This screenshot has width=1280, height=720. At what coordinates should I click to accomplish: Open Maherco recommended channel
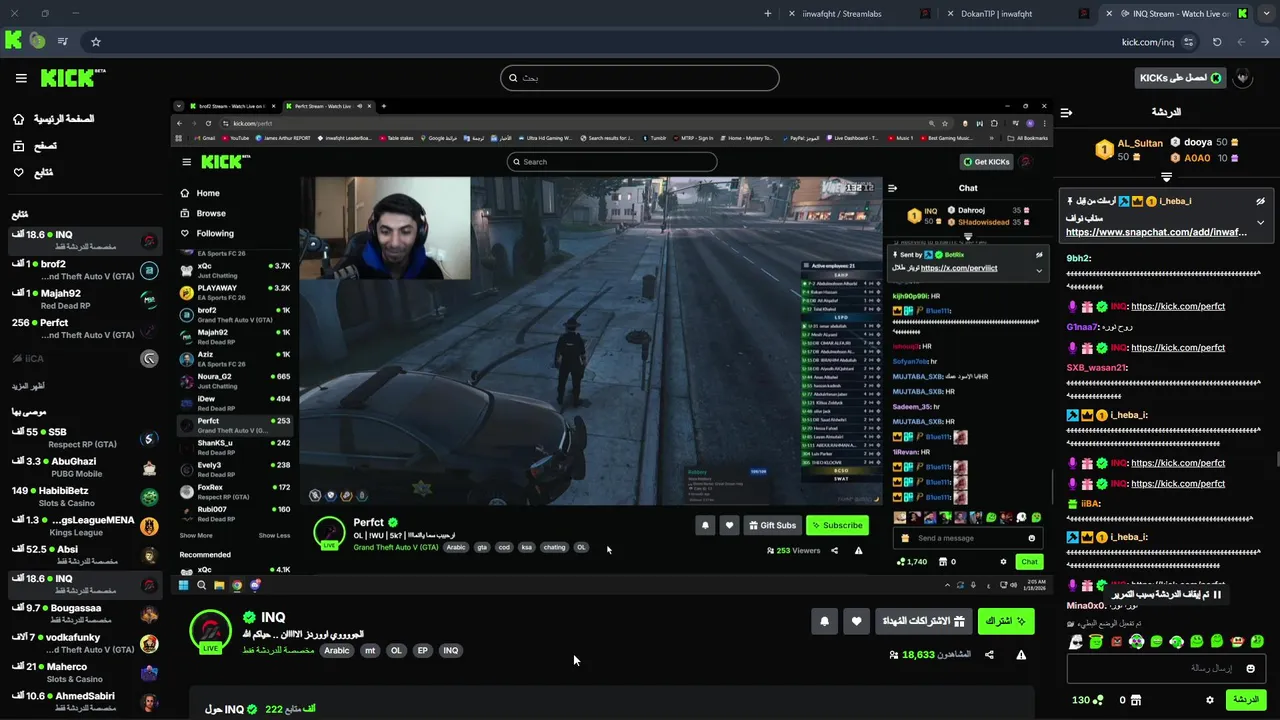click(84, 672)
